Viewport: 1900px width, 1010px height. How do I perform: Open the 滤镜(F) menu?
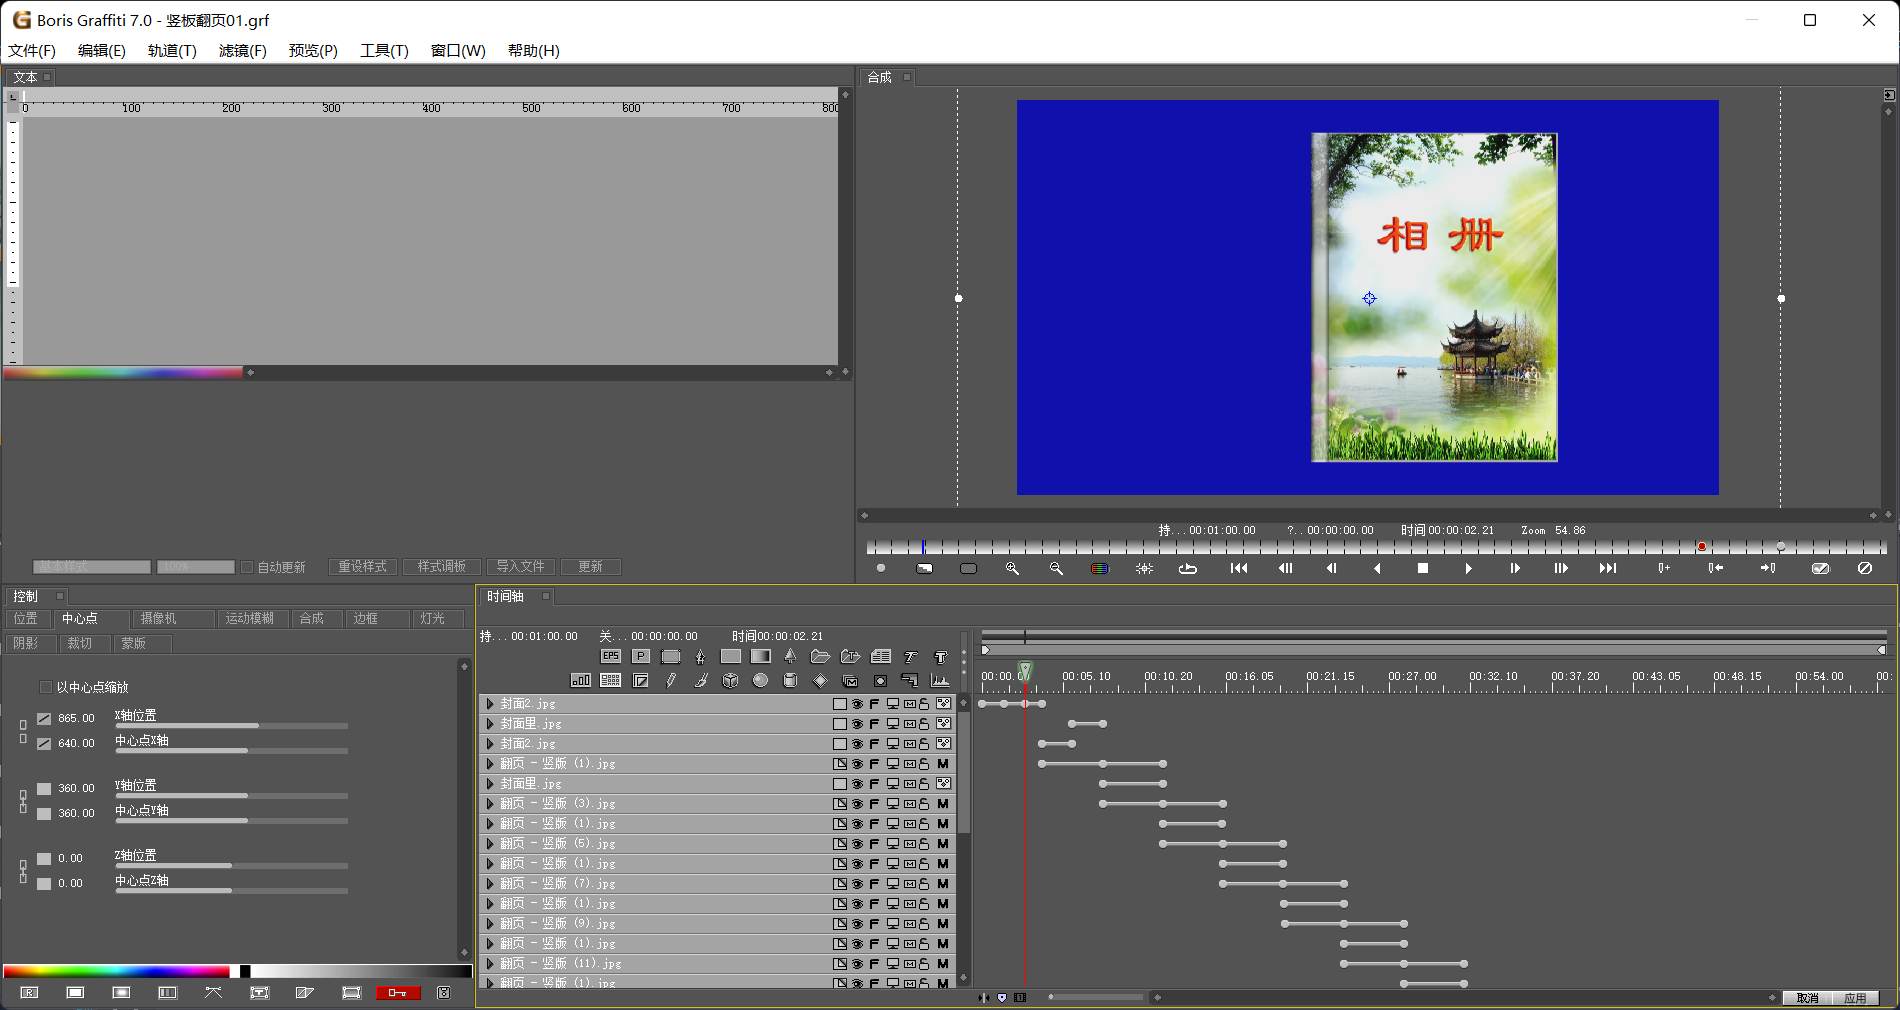(243, 51)
